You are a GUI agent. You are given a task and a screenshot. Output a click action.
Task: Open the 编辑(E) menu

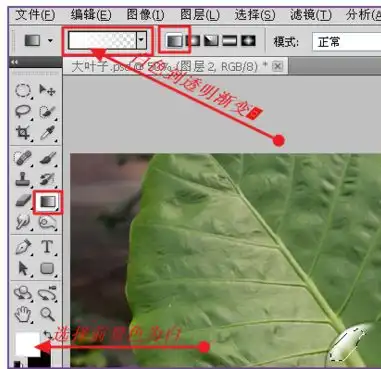click(x=91, y=15)
